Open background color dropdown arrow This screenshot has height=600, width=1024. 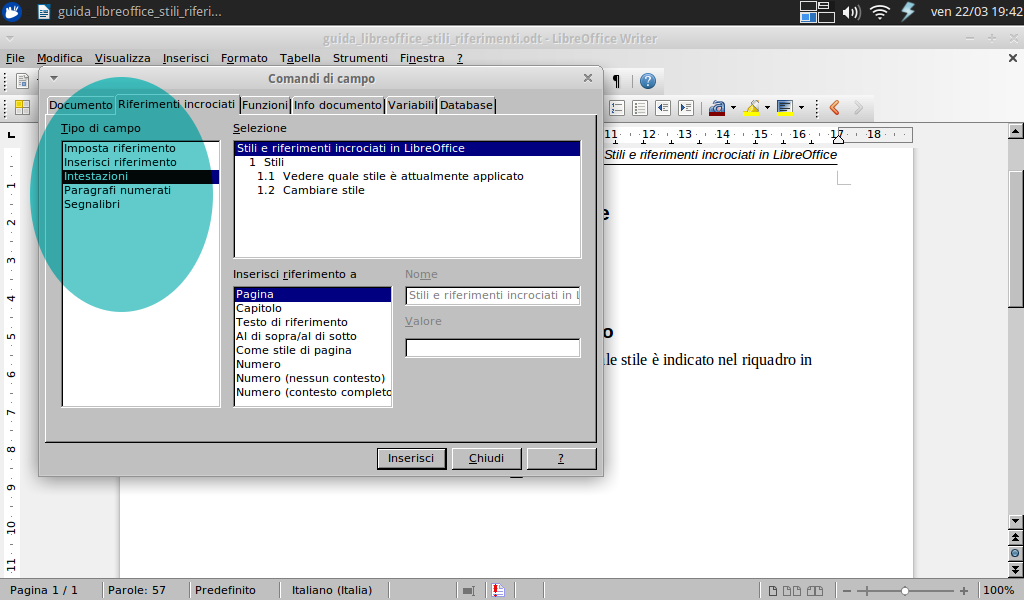[x=801, y=108]
